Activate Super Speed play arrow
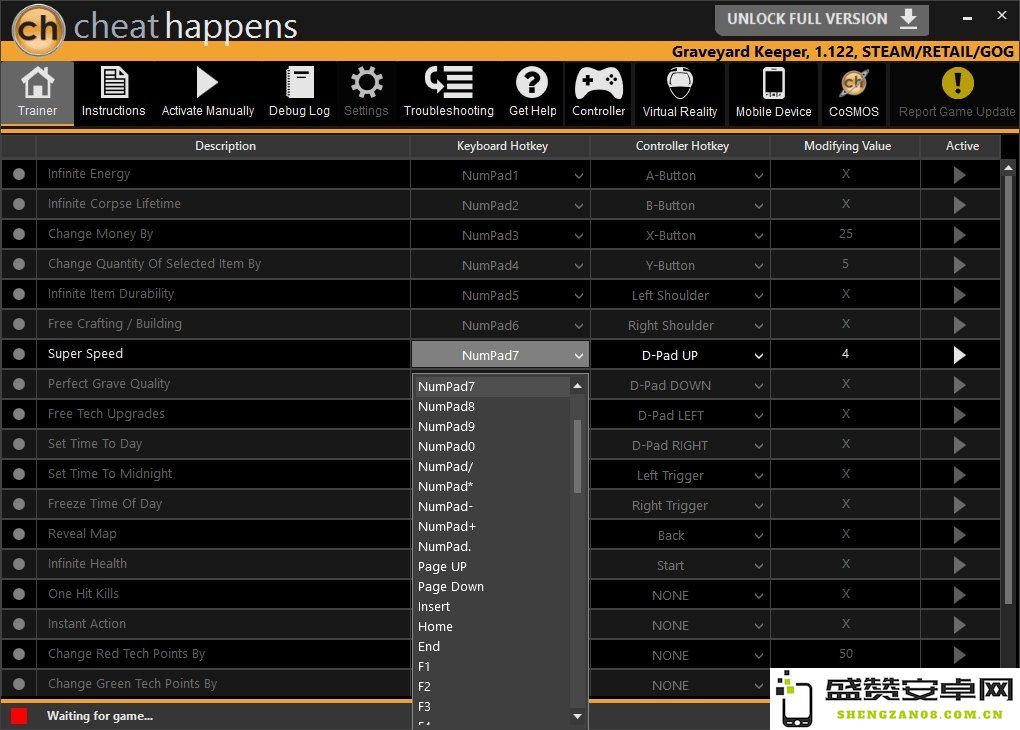The width and height of the screenshot is (1020, 730). click(x=960, y=355)
